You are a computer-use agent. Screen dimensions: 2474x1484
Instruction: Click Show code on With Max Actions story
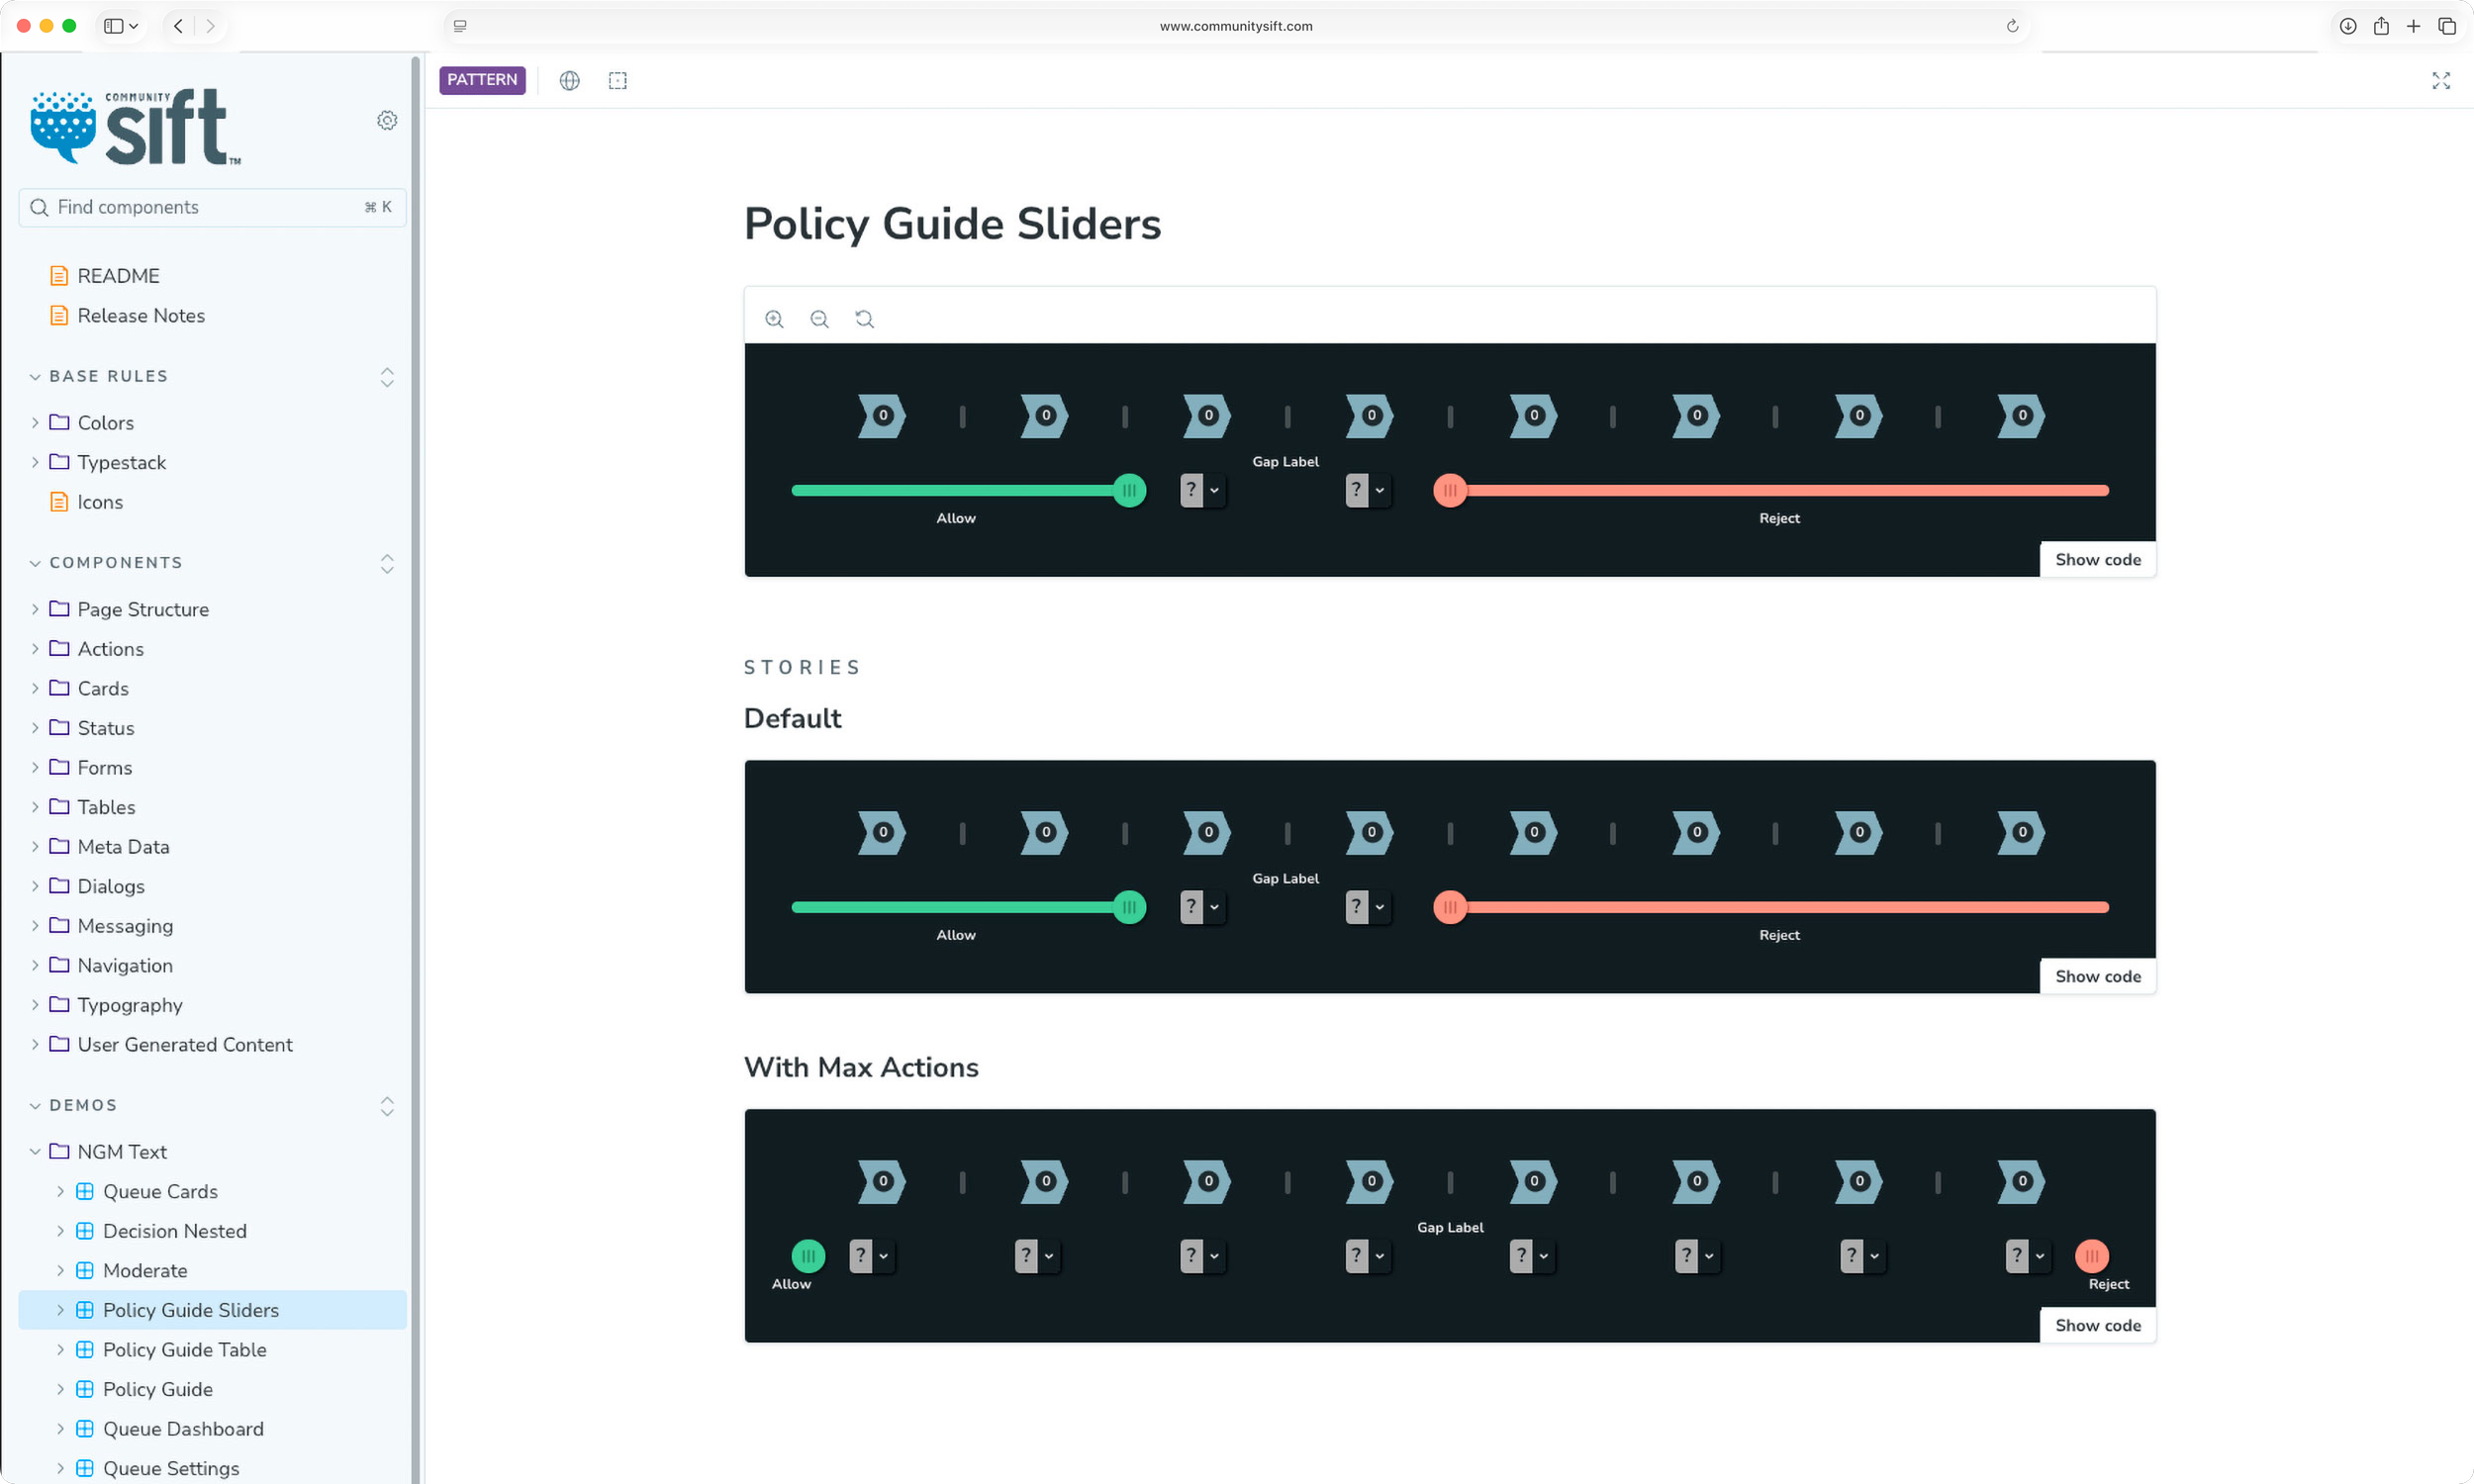coord(2097,1326)
